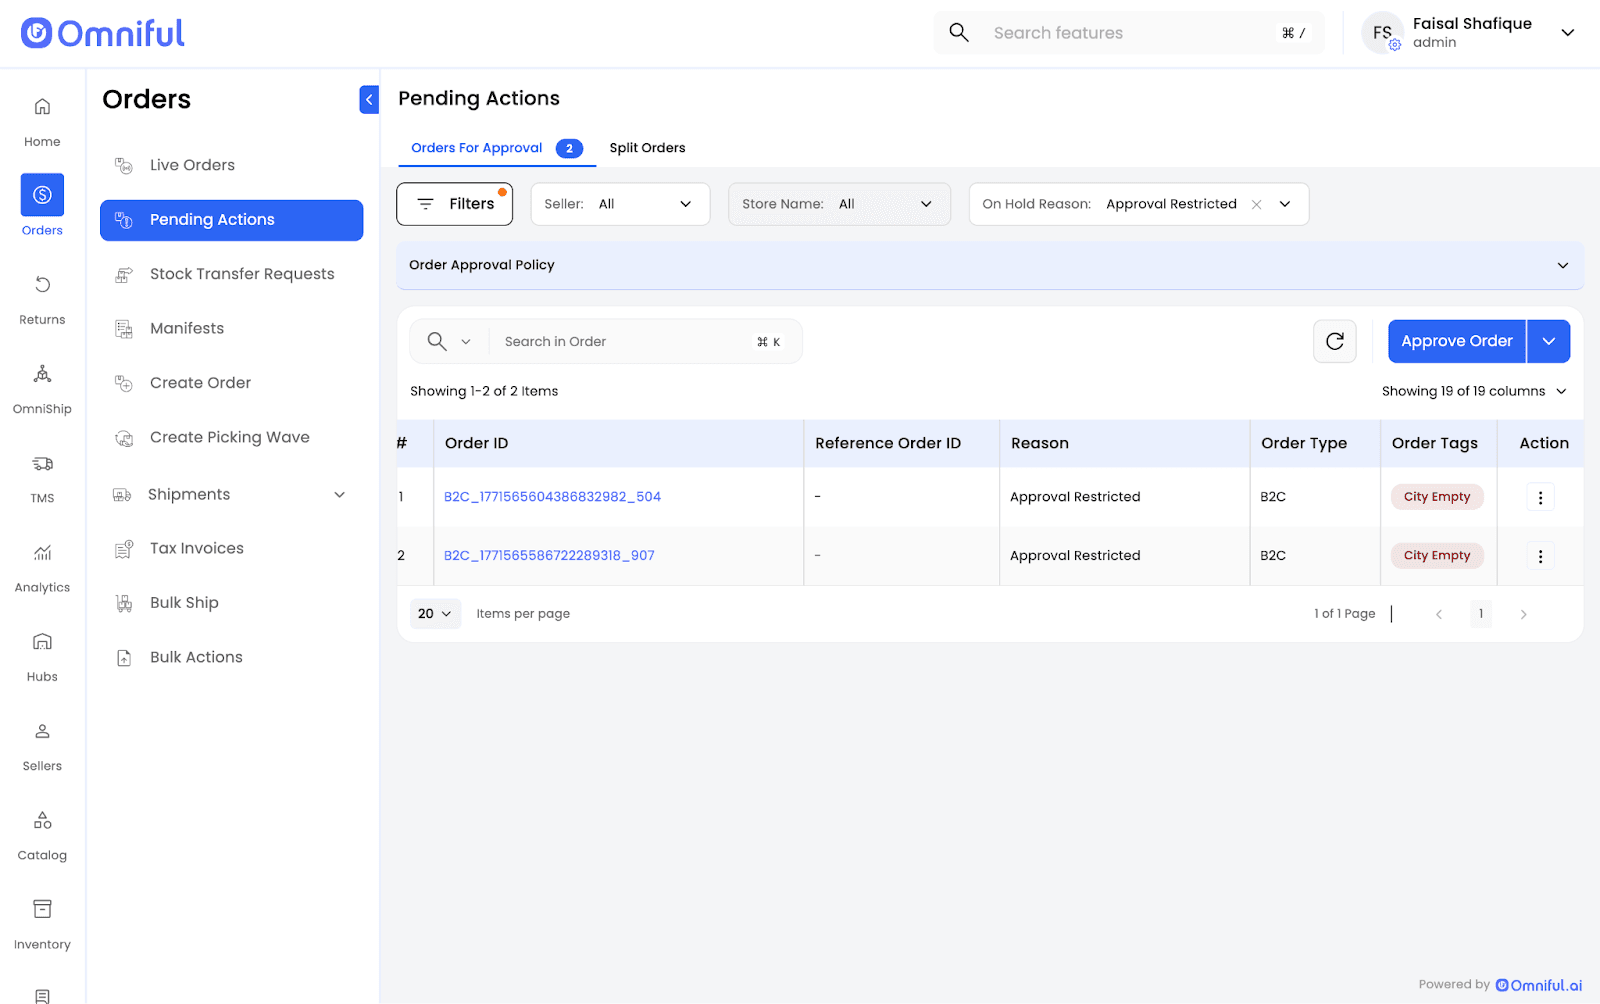Clear the Approval Restricted filter
The image size is (1600, 1004).
click(x=1256, y=204)
